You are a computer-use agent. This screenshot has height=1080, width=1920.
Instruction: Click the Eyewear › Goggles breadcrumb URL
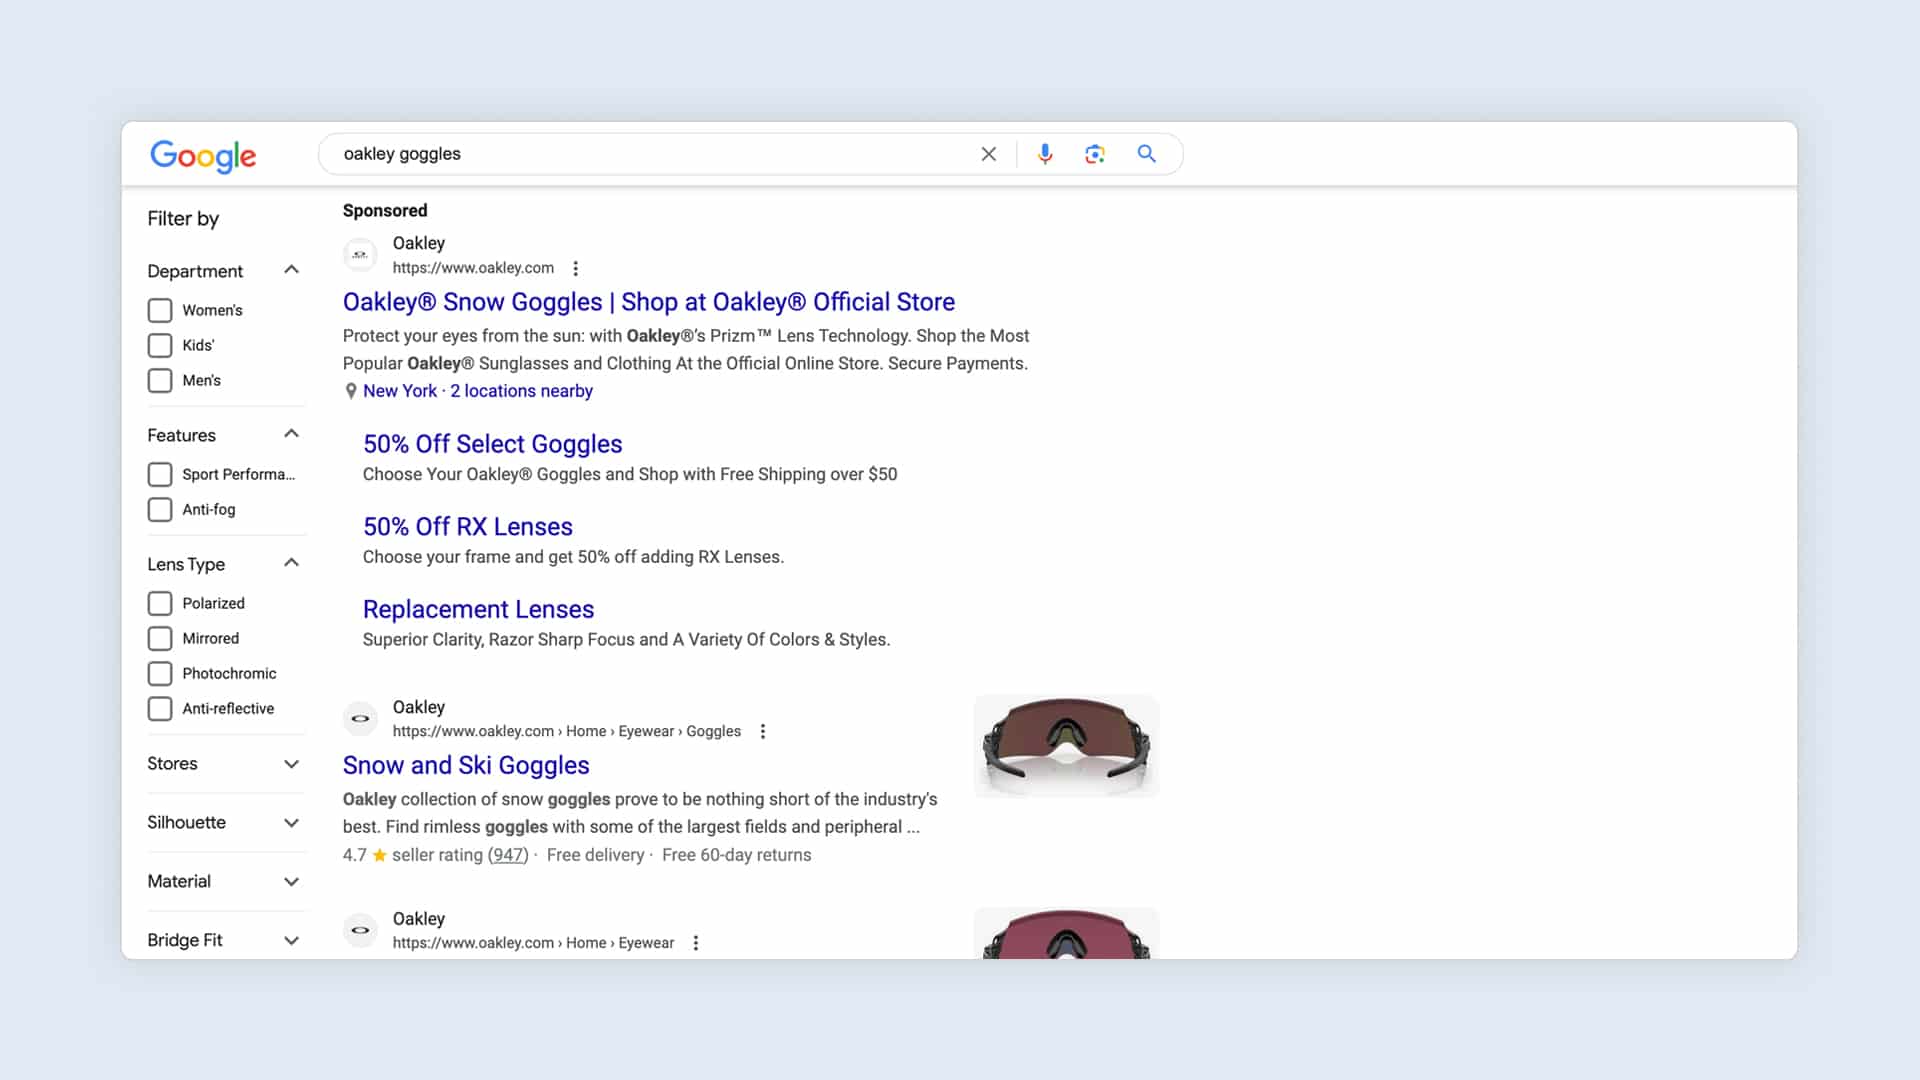(x=567, y=731)
